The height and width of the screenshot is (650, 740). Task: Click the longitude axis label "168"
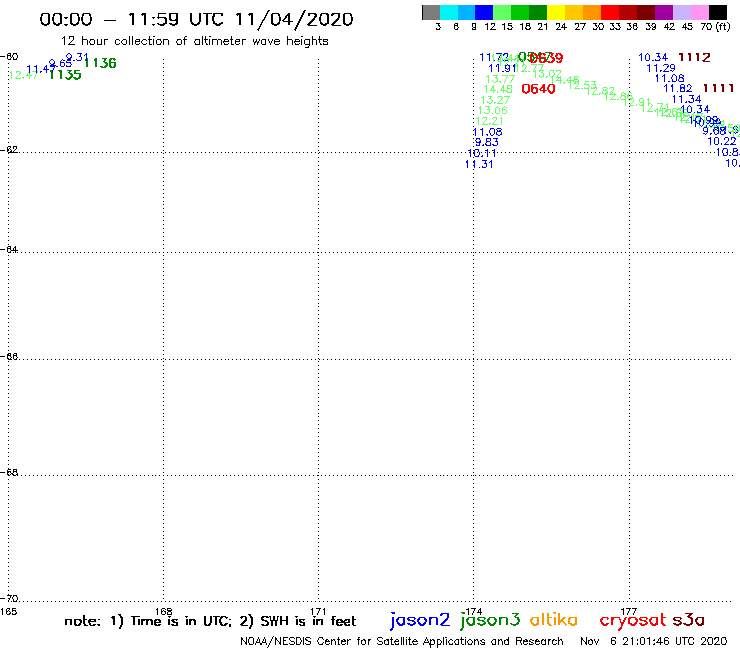164,612
